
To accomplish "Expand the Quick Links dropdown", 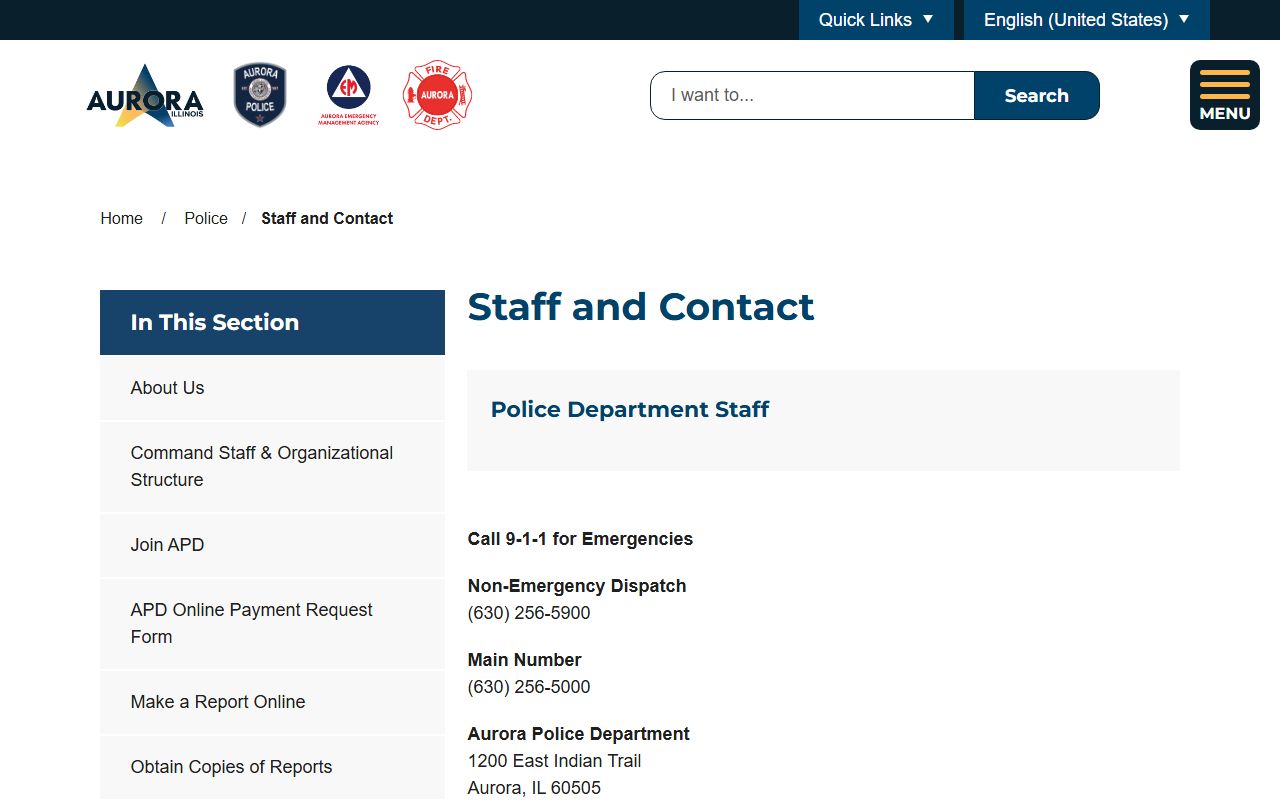I will 876,20.
